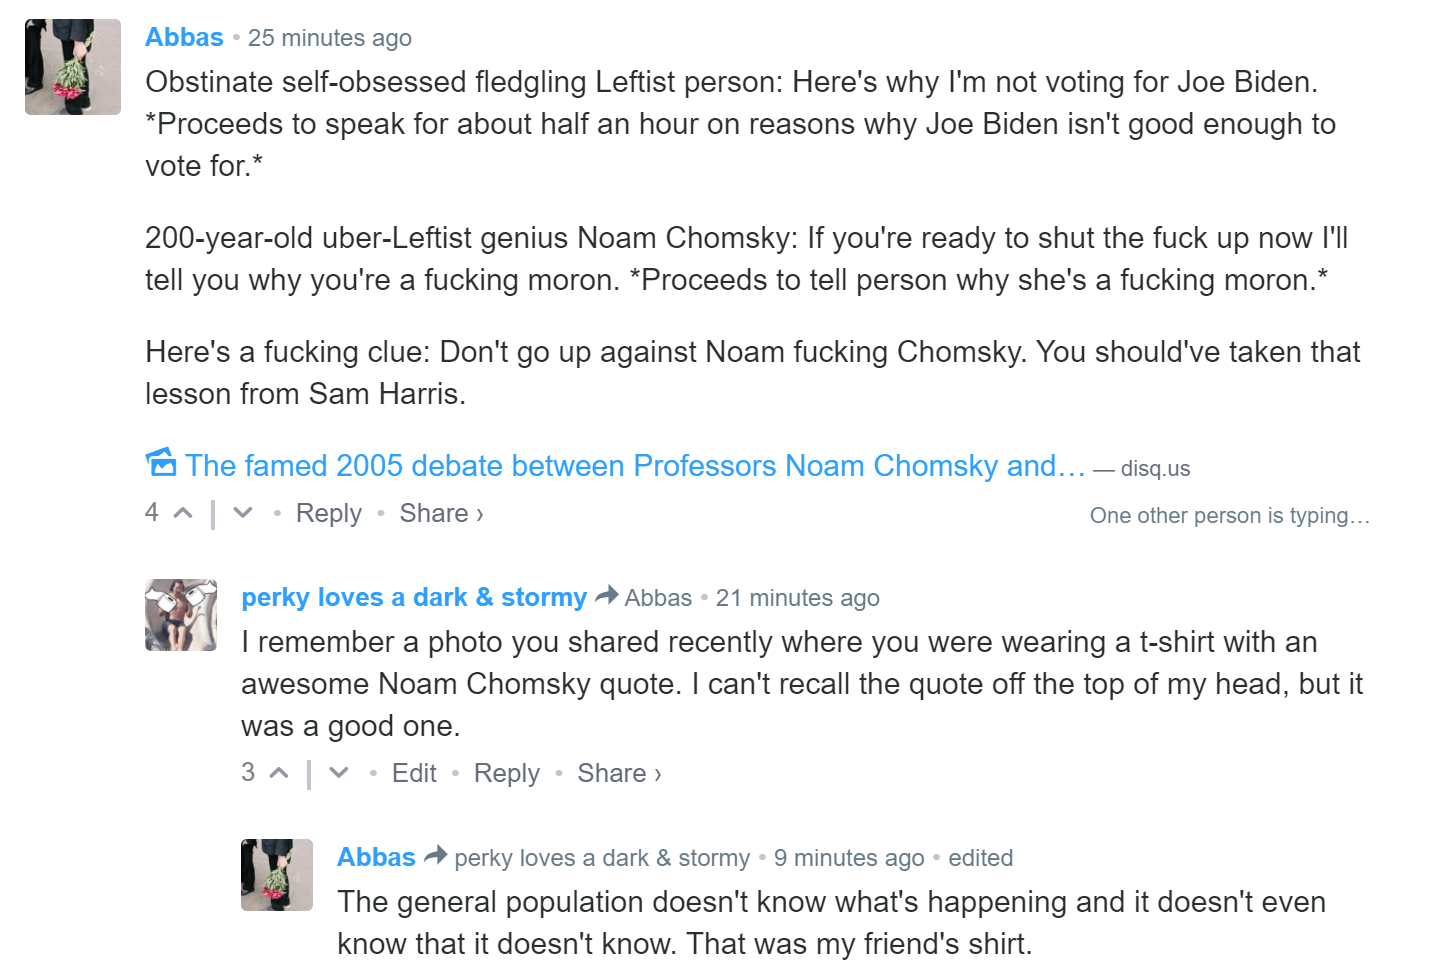
Task: Edit perky's comment
Action: point(414,773)
